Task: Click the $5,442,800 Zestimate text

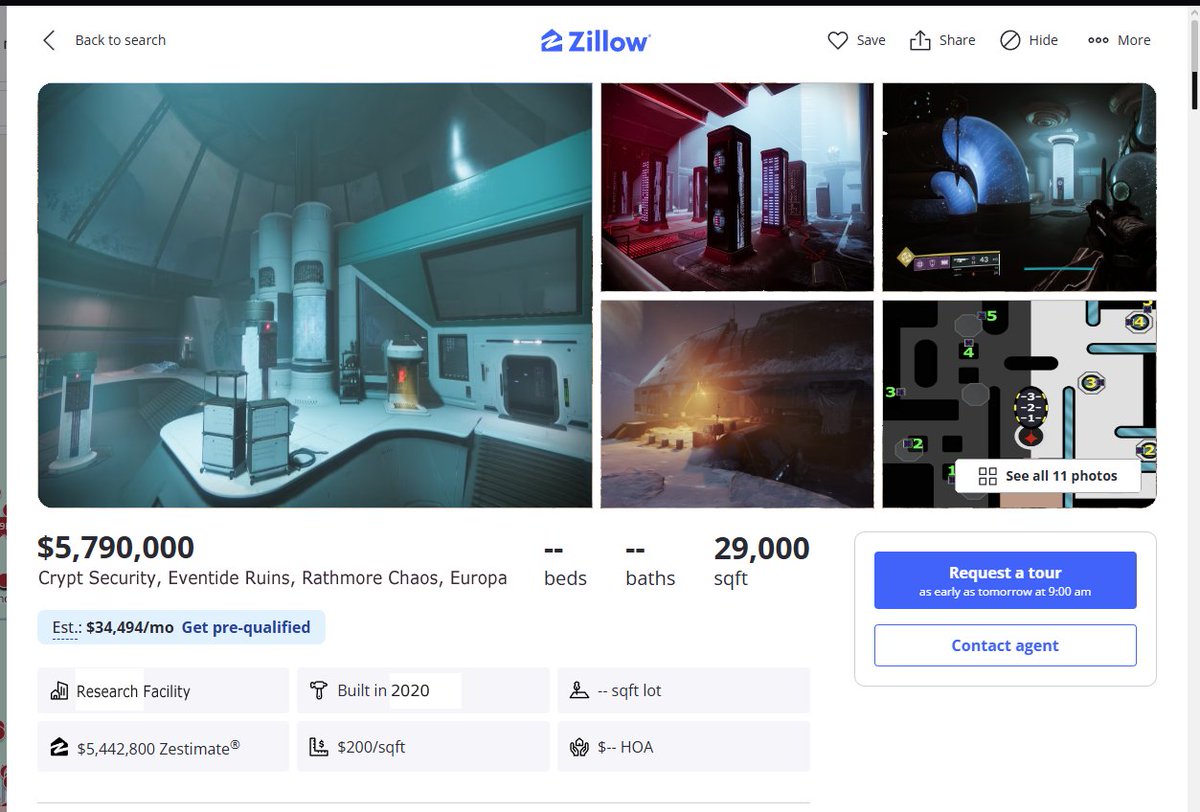Action: click(x=158, y=747)
